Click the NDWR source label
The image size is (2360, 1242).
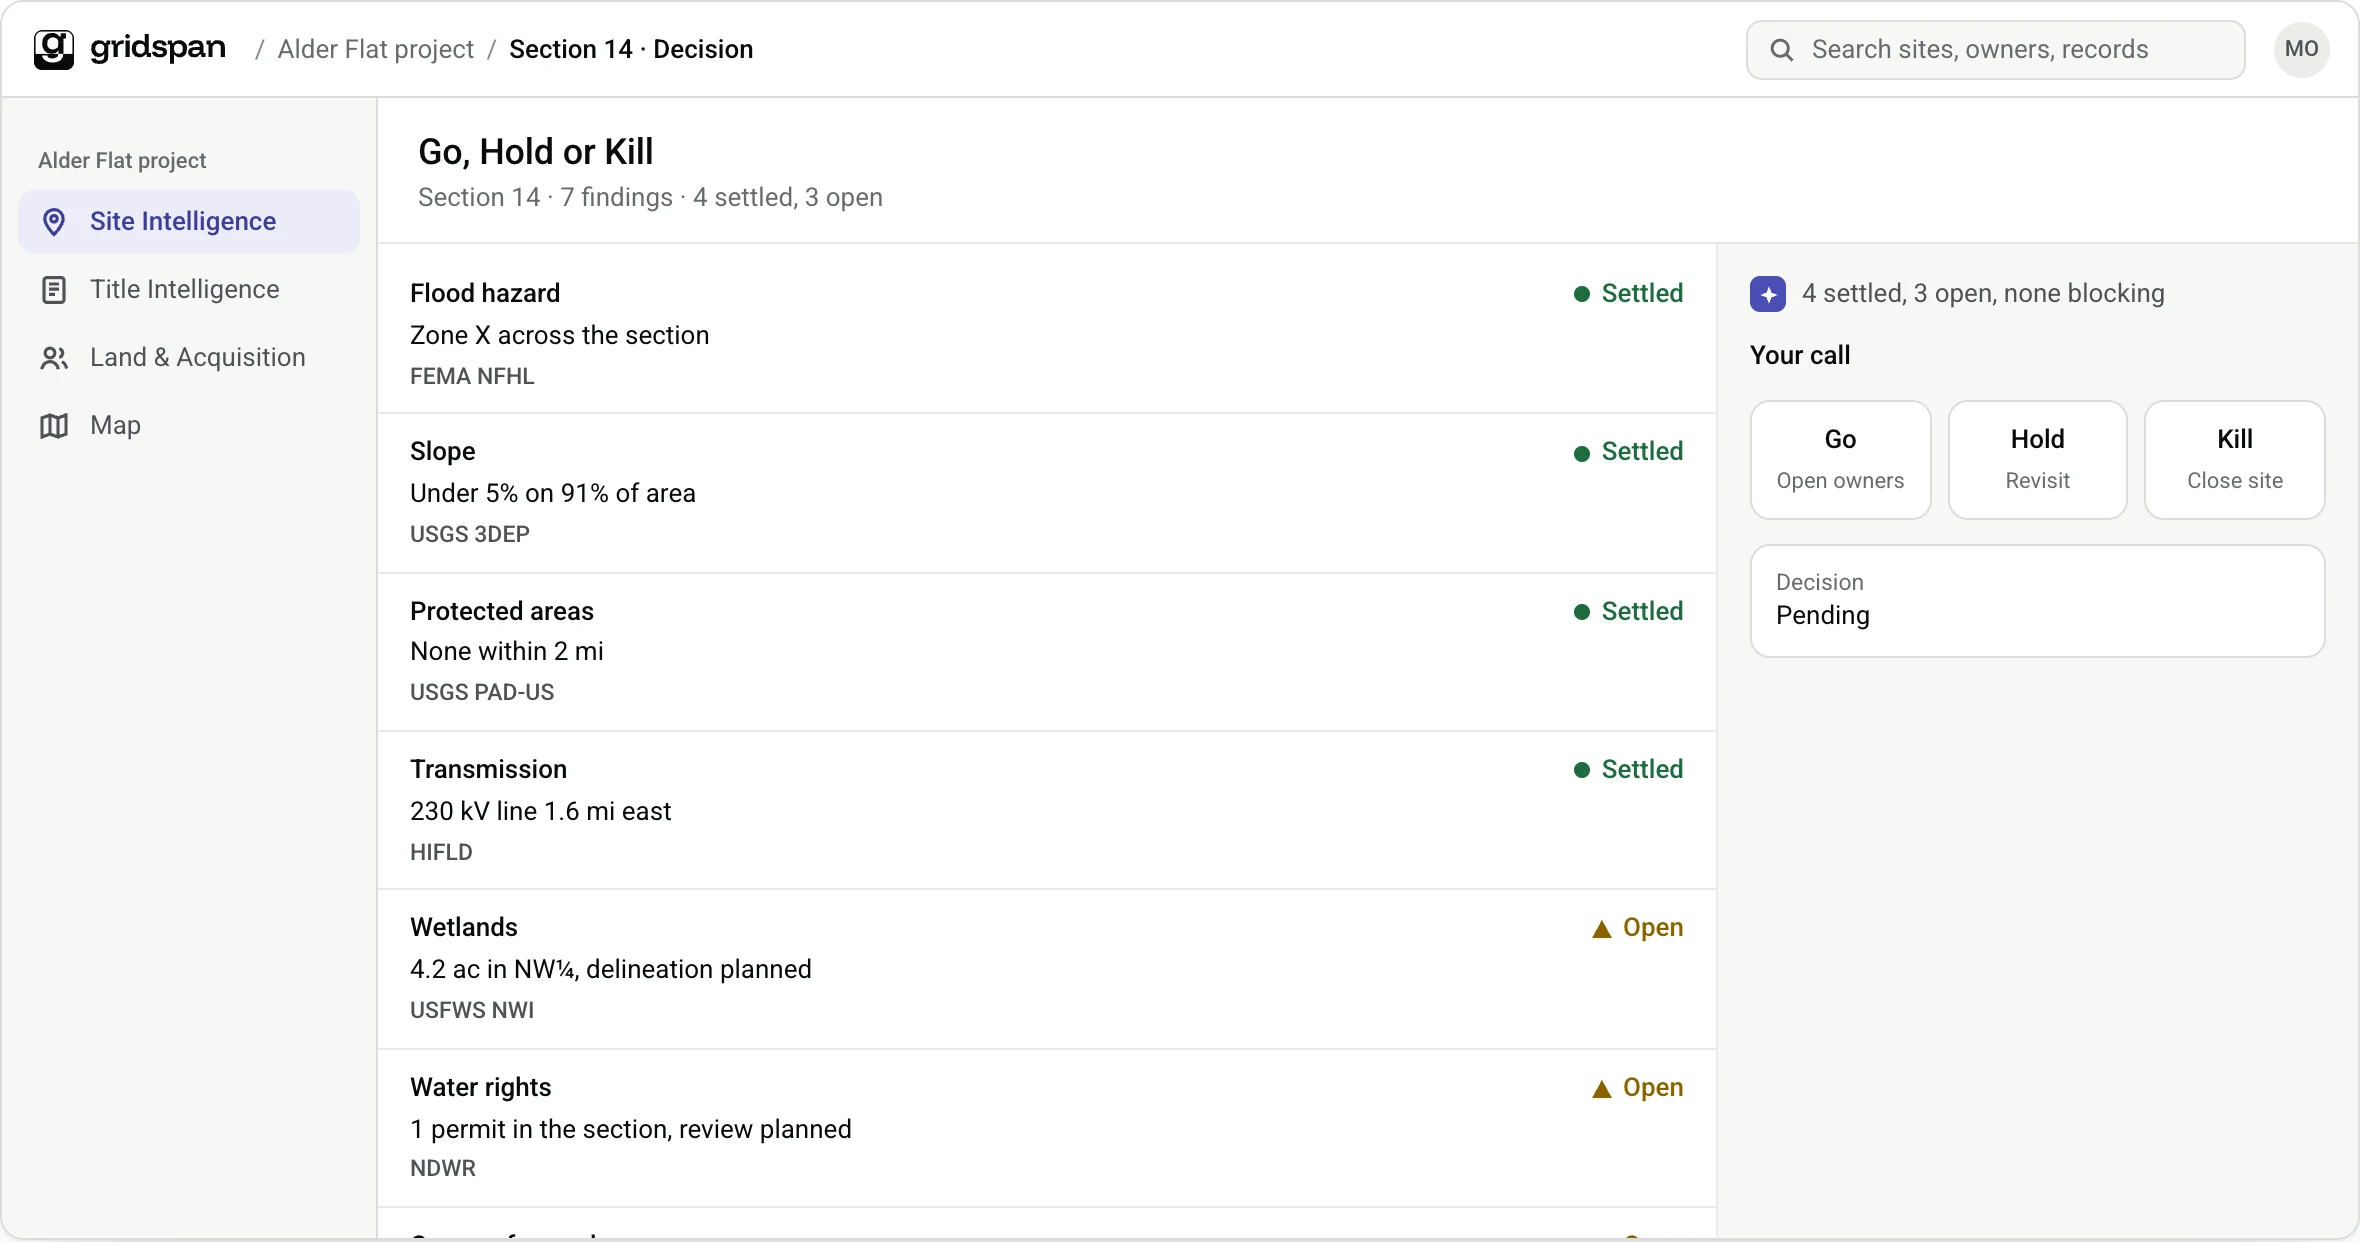[x=443, y=1168]
